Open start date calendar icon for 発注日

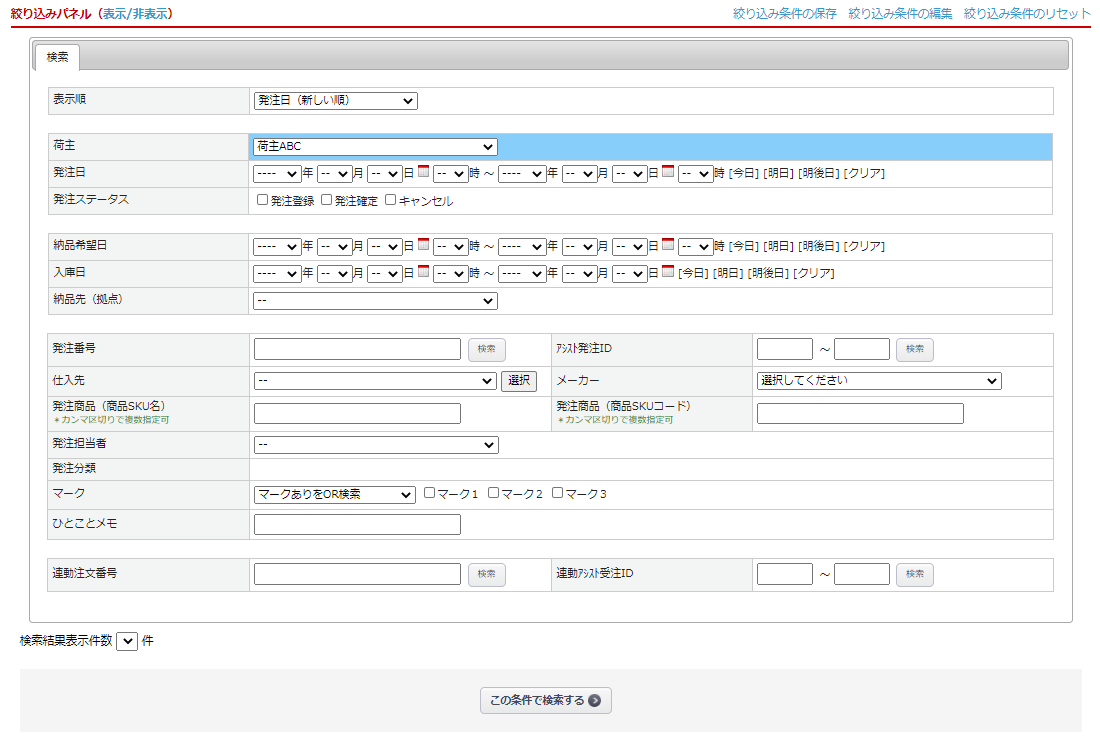(x=423, y=172)
